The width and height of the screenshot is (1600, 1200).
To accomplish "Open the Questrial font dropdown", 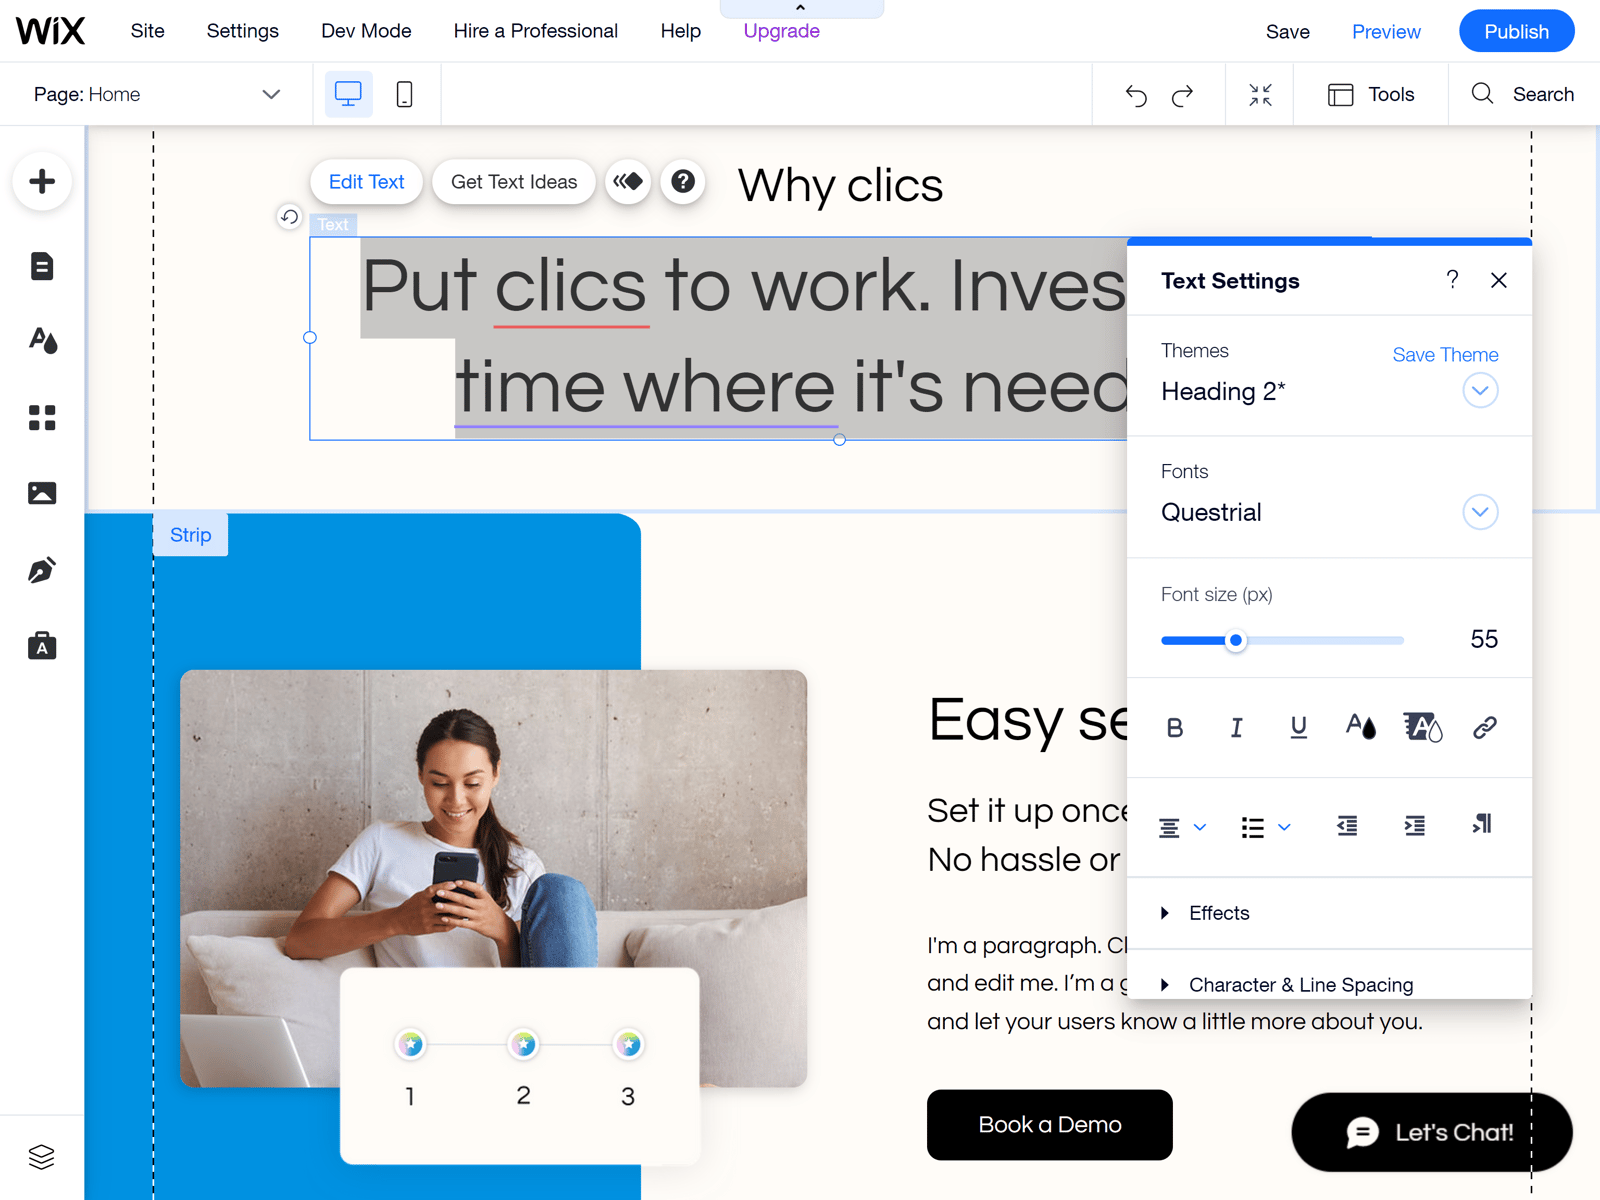I will click(1480, 512).
